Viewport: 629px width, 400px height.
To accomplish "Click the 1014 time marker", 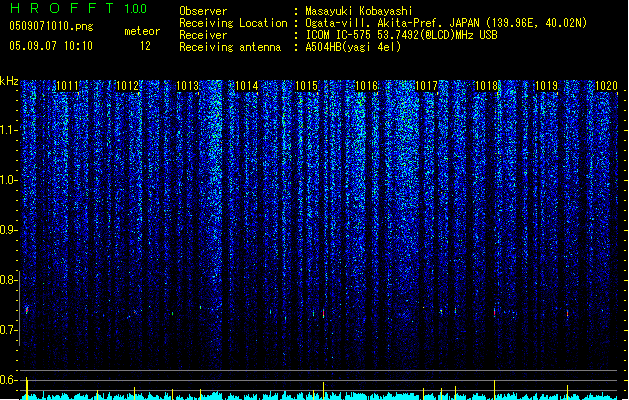I will [x=247, y=86].
